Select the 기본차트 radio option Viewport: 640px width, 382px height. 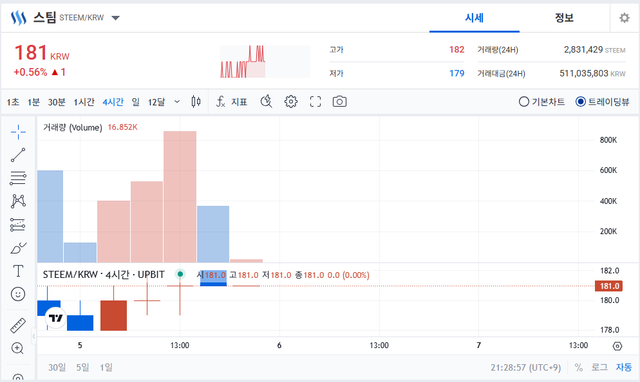[x=542, y=102]
